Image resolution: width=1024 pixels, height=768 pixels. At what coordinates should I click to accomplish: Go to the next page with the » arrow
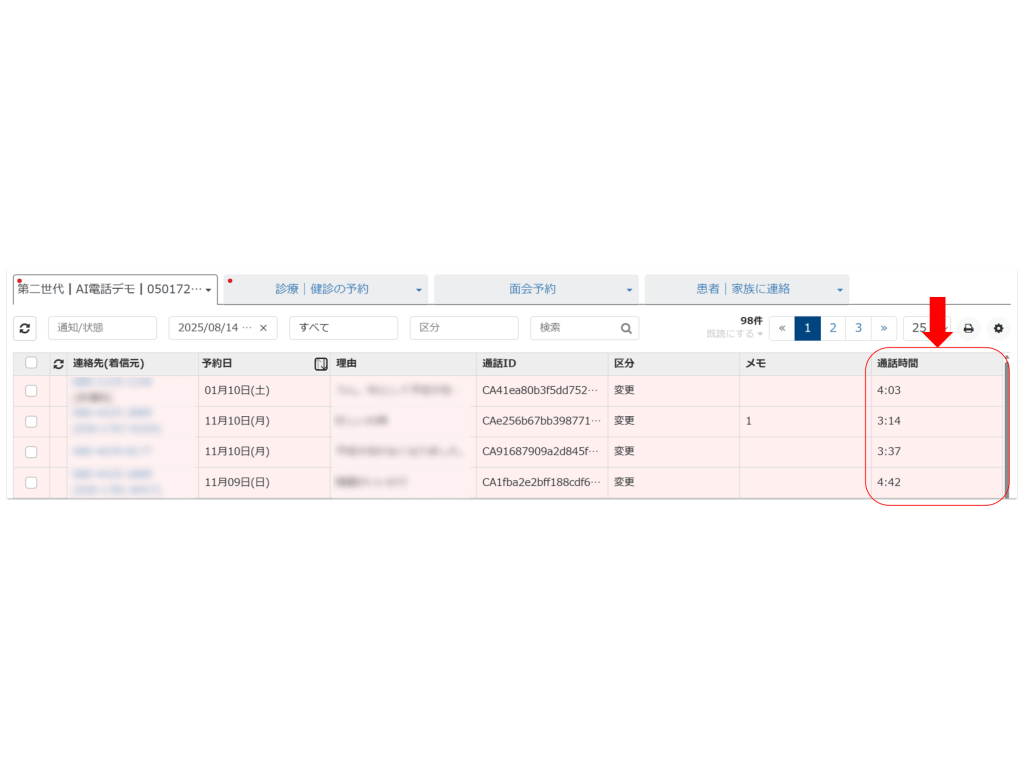pyautogui.click(x=883, y=328)
